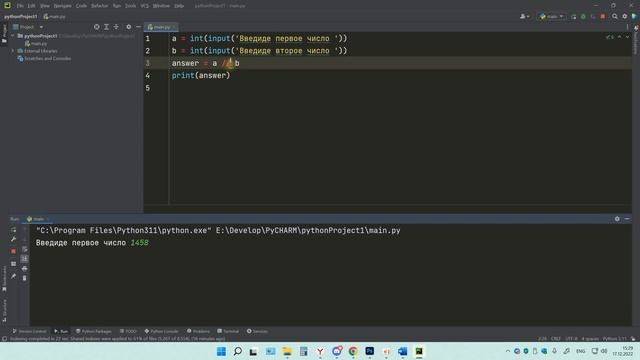The height and width of the screenshot is (360, 640).
Task: Hide the Run tool window
Action: [x=627, y=219]
